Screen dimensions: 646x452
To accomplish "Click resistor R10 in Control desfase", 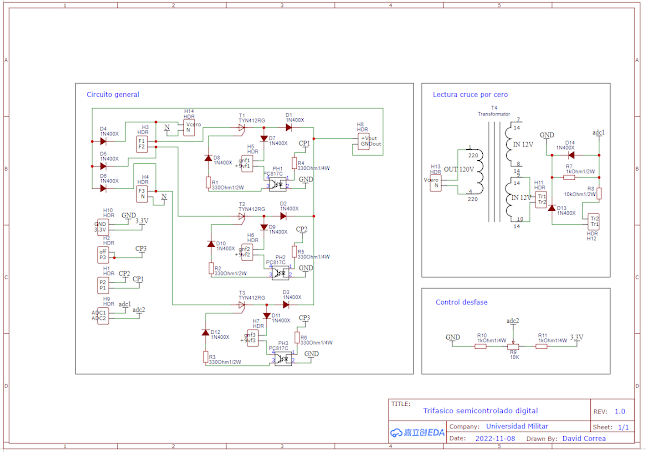I will click(x=480, y=347).
